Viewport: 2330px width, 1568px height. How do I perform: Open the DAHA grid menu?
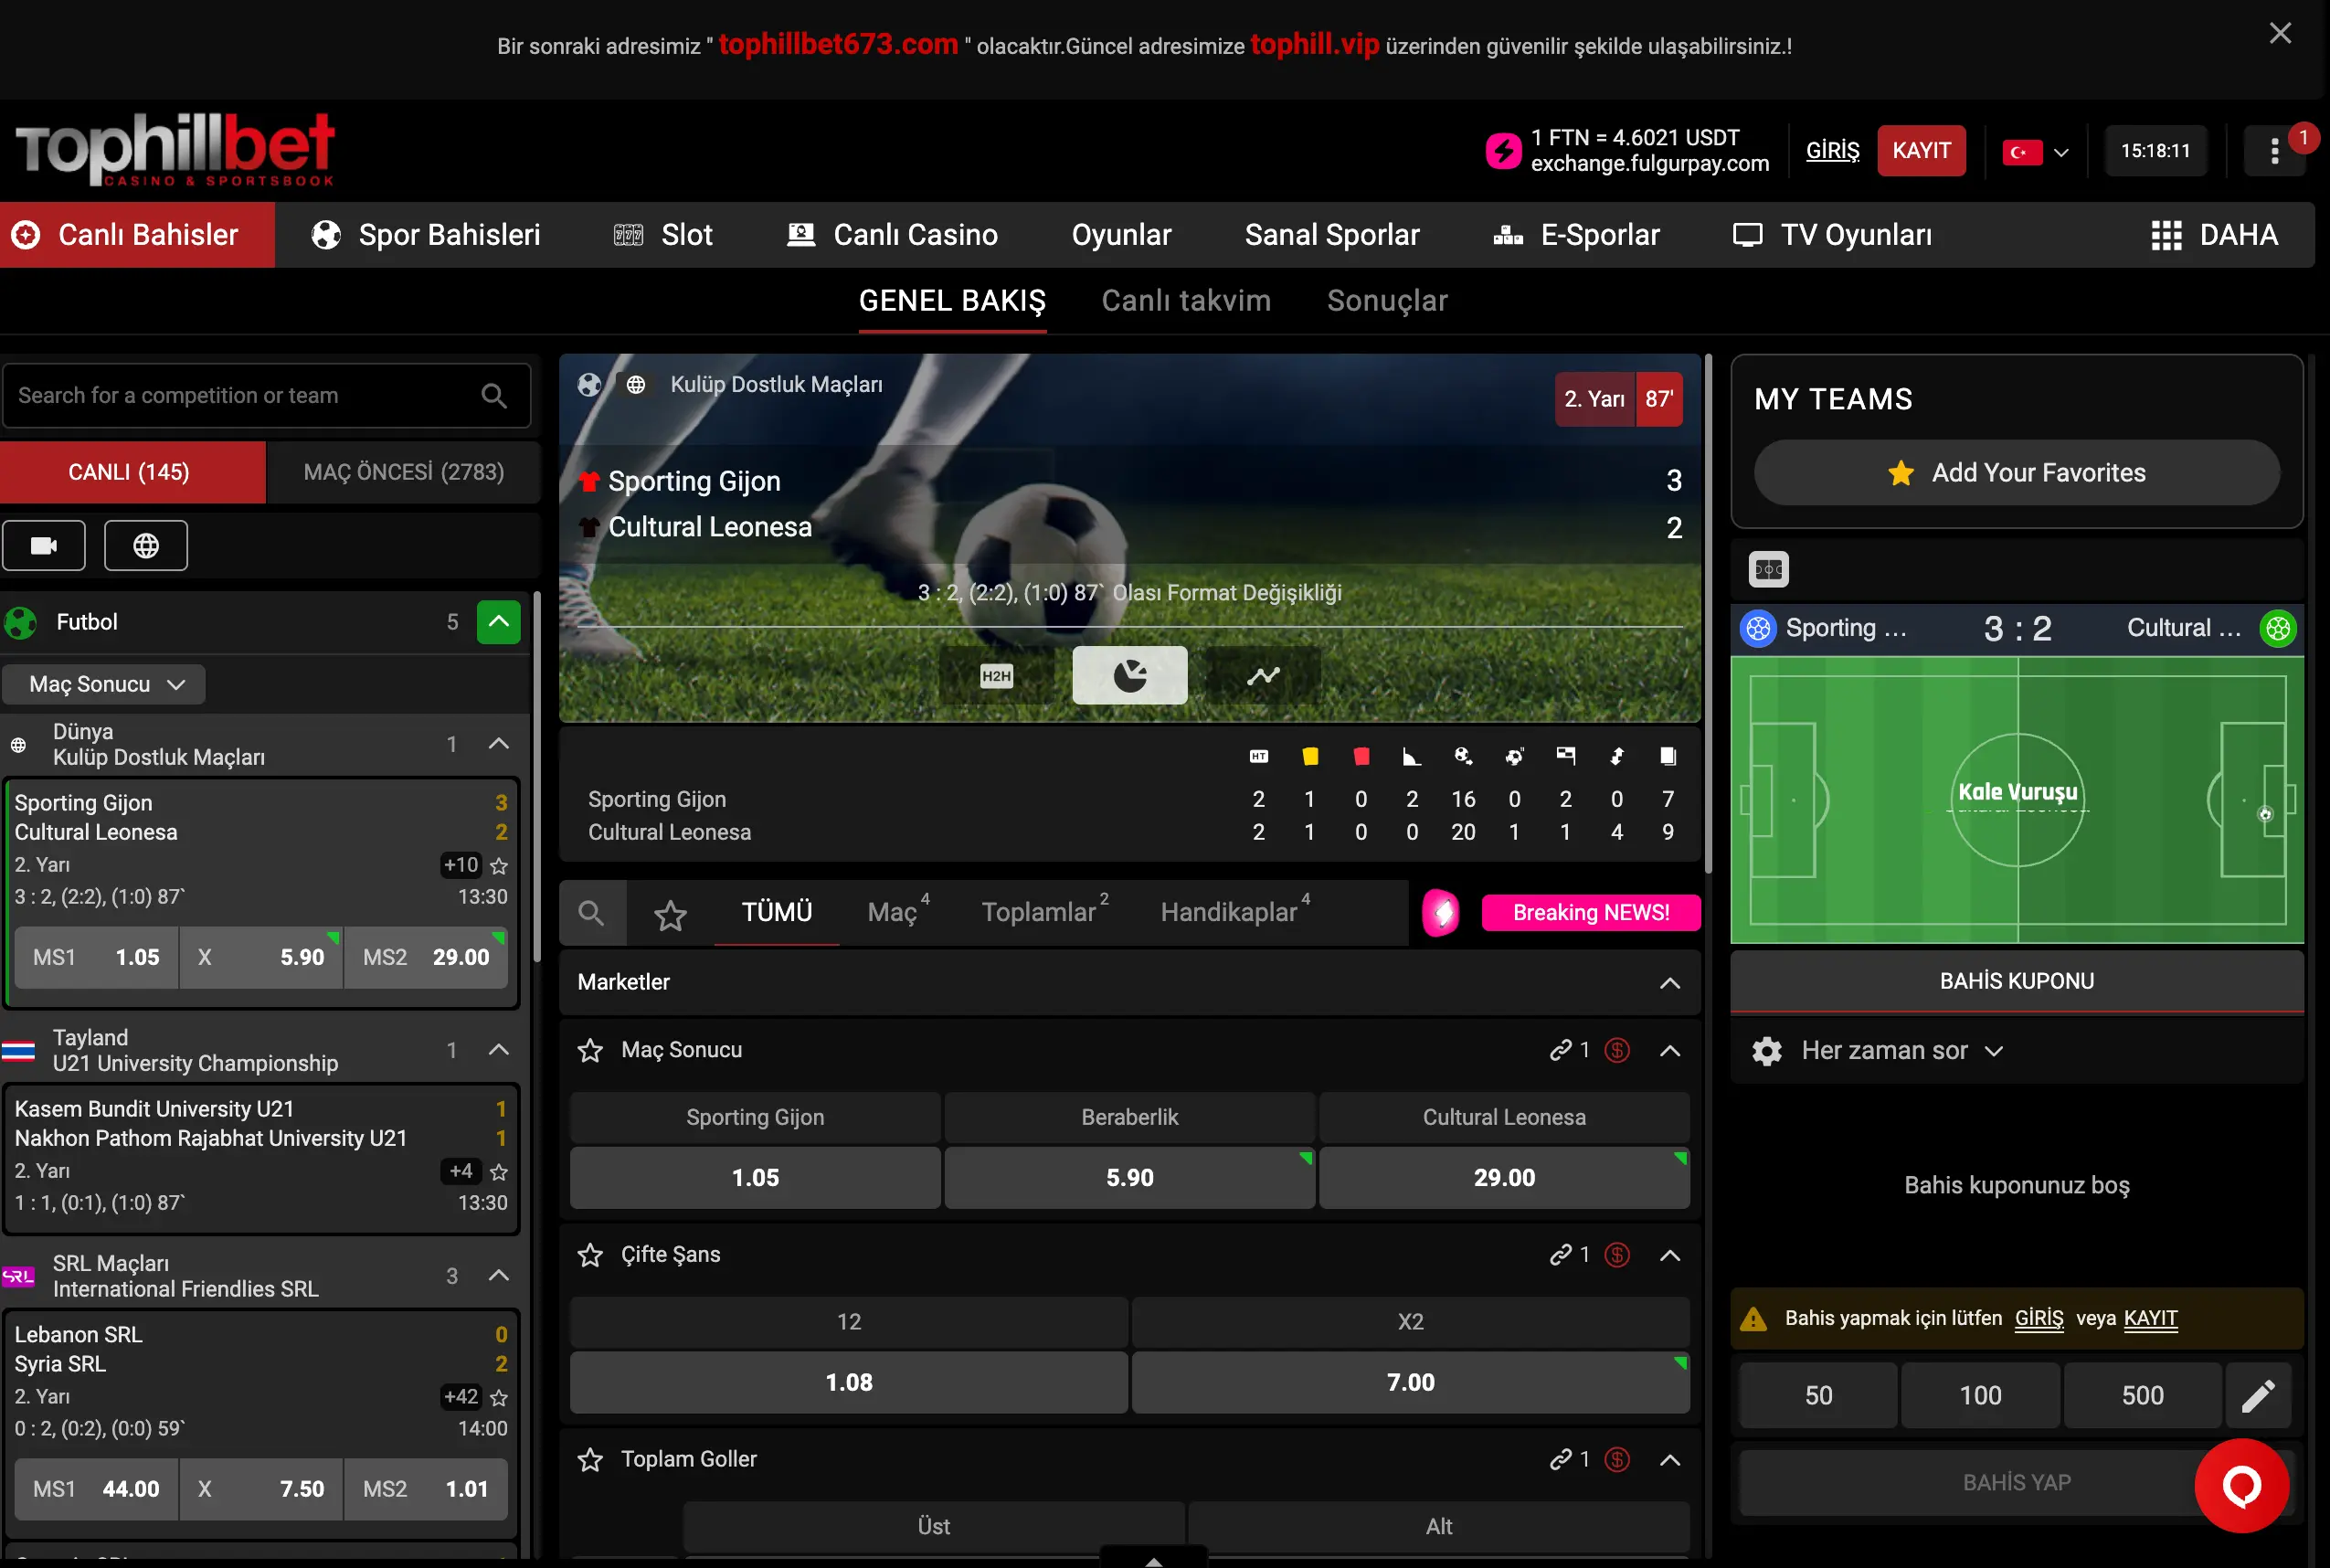pos(2214,235)
